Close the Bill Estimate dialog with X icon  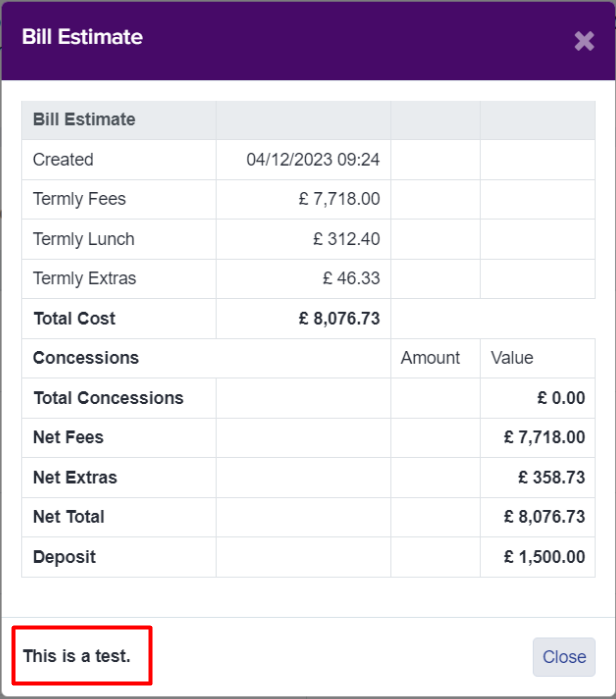[x=584, y=41]
